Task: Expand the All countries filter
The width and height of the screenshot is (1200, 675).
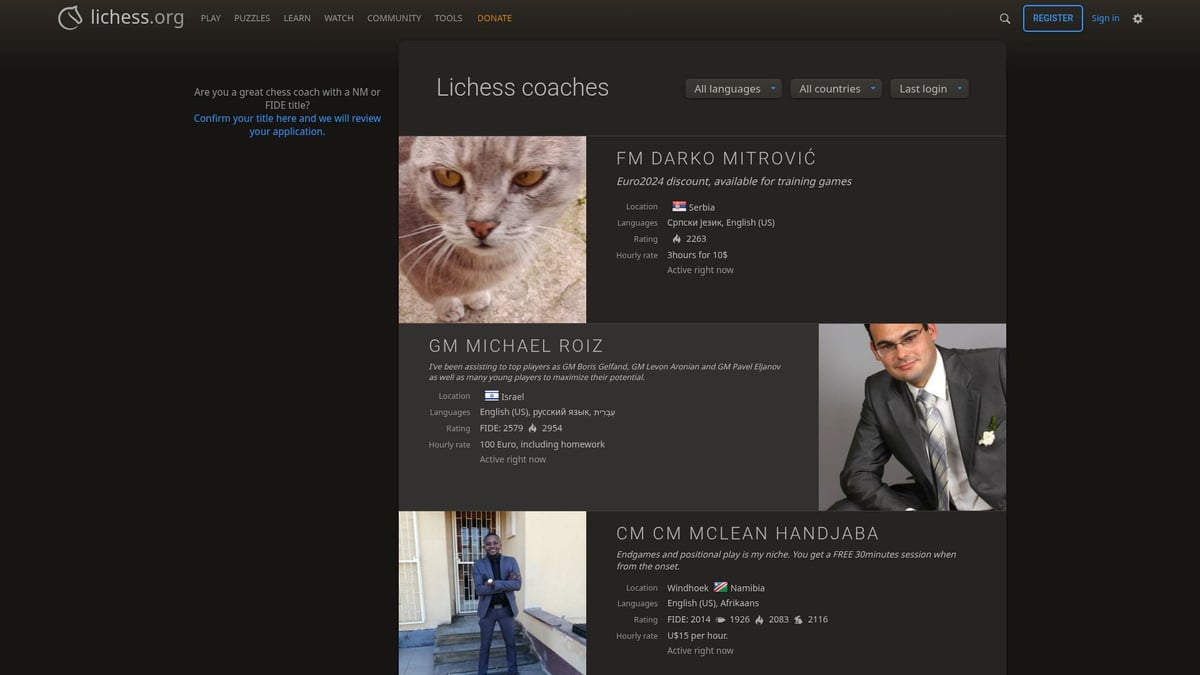Action: (x=835, y=88)
